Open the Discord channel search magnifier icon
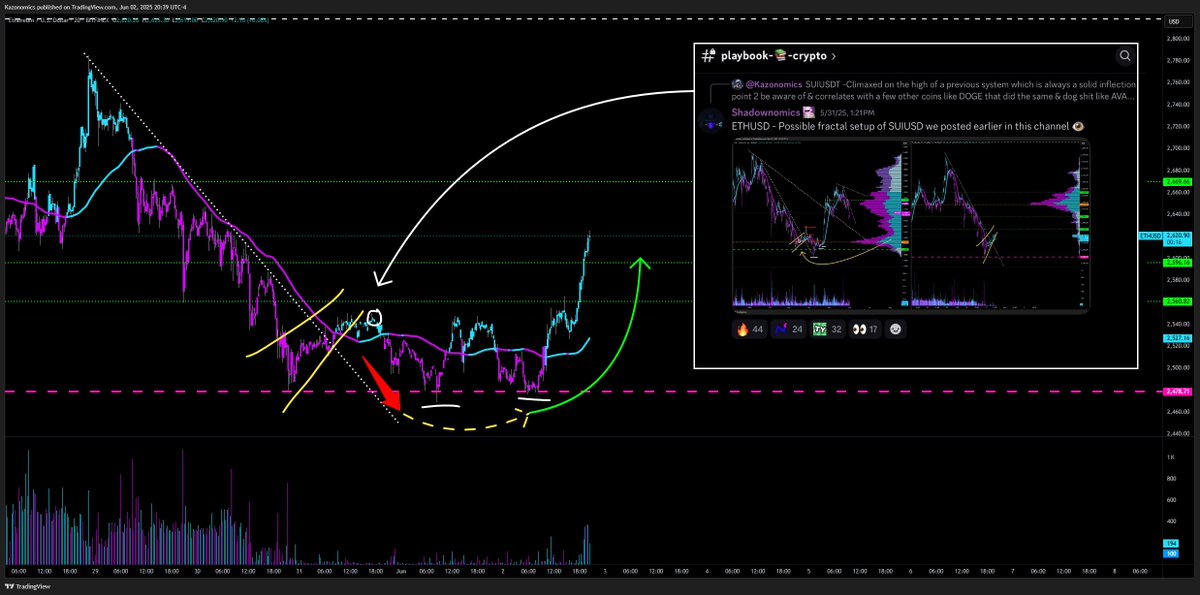This screenshot has width=1200, height=595. [1125, 56]
